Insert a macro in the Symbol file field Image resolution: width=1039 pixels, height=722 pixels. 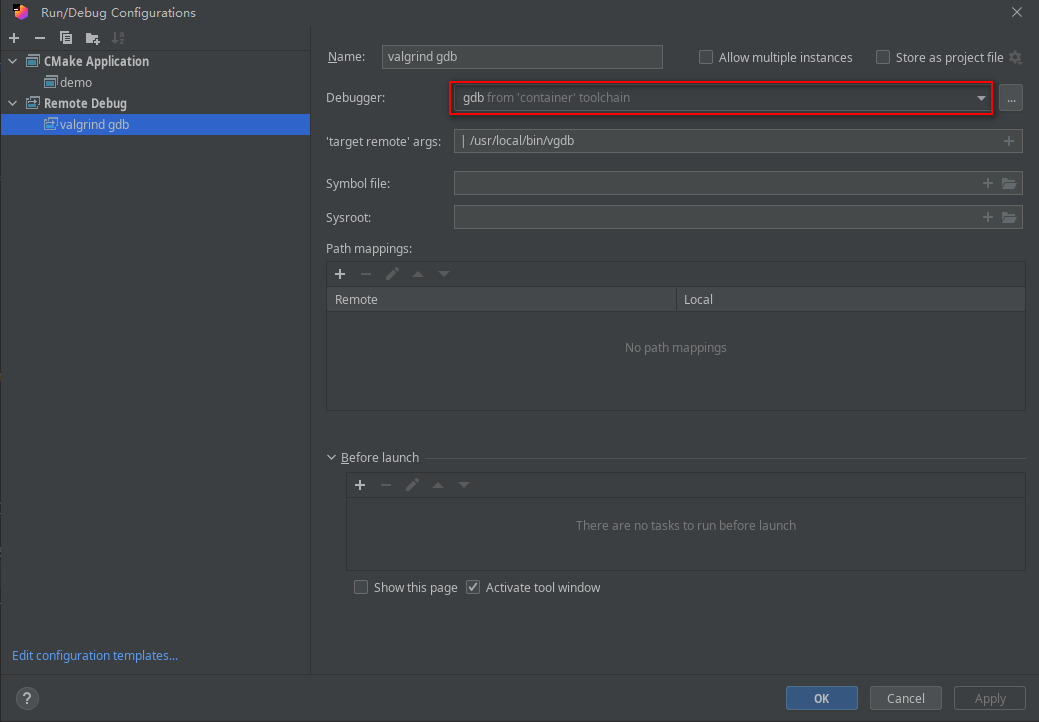click(987, 183)
